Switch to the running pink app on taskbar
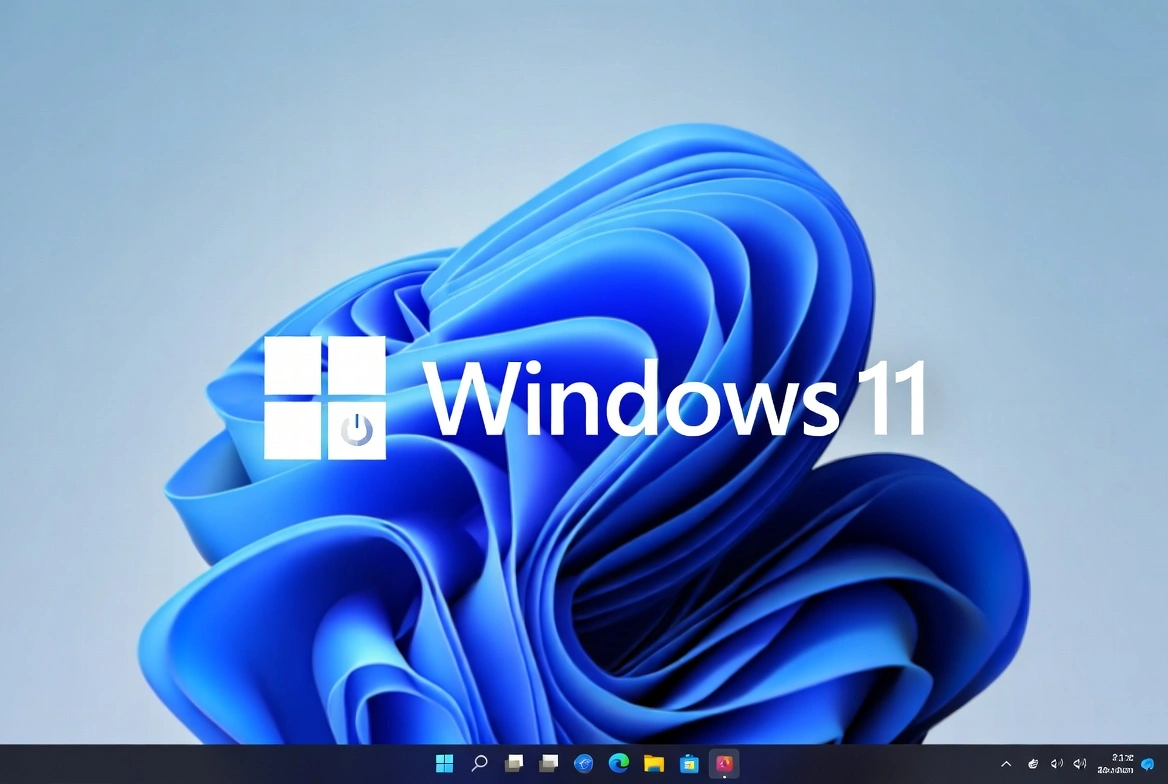 point(723,762)
